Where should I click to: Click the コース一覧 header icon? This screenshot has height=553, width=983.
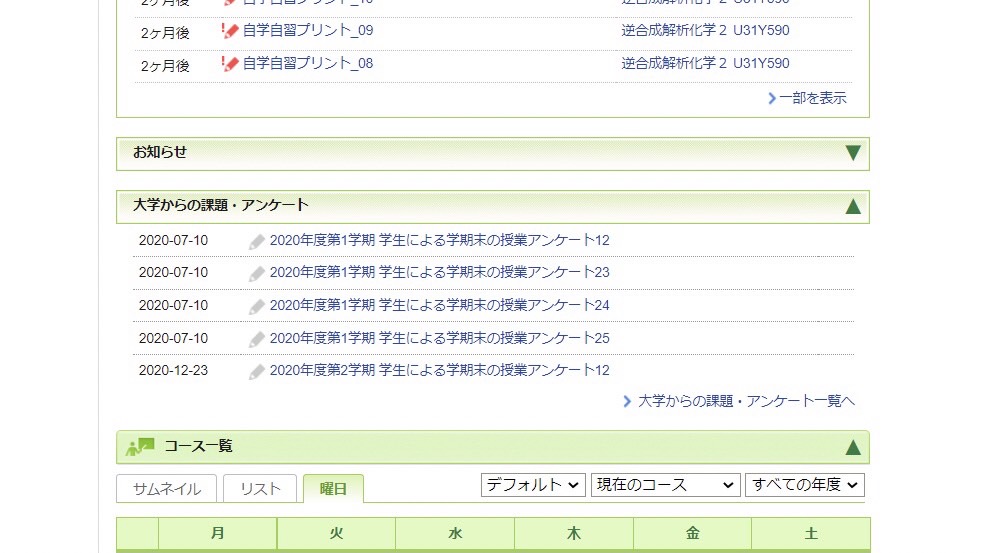tap(140, 447)
